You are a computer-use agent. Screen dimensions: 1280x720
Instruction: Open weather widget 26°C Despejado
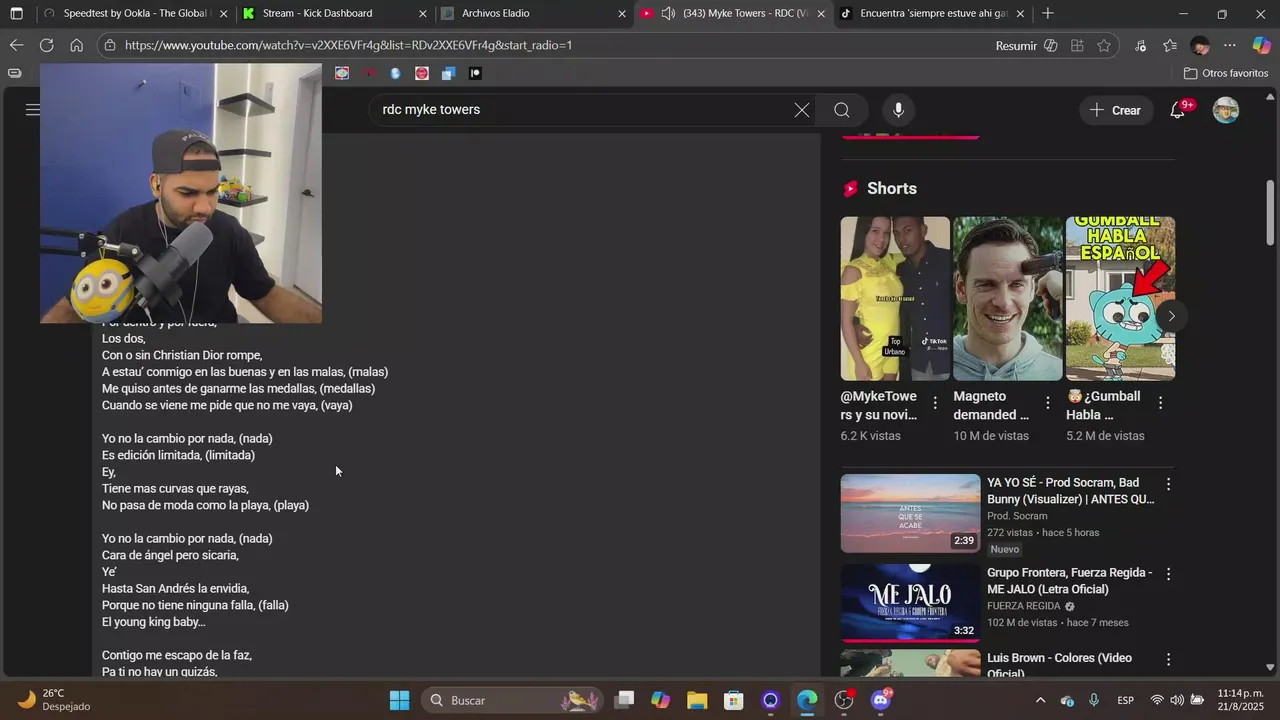[55, 700]
